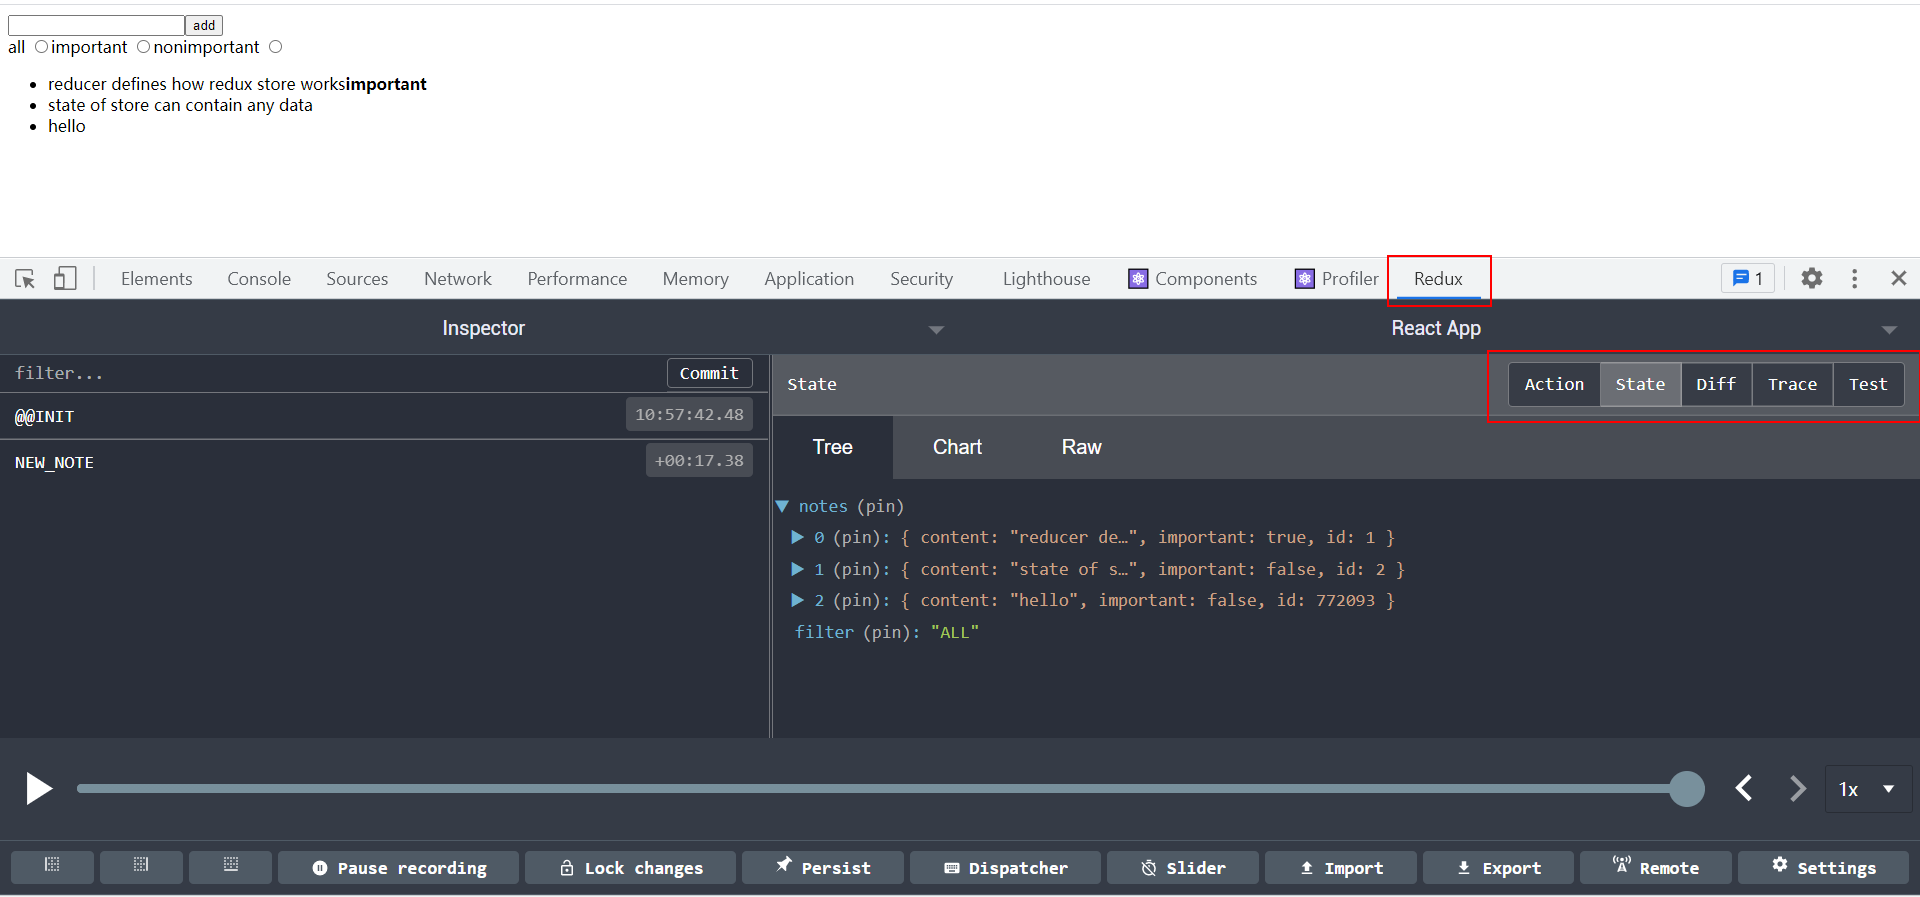Dock monitor to the right layout icon
This screenshot has width=1920, height=897.
141,866
